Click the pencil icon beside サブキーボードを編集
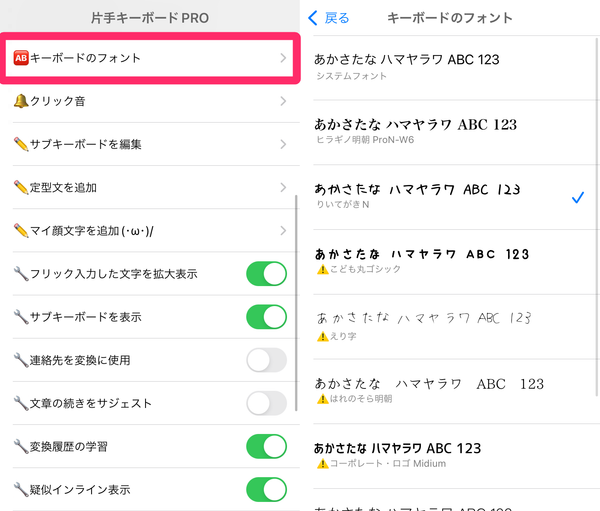The height and width of the screenshot is (511, 600). (21, 144)
